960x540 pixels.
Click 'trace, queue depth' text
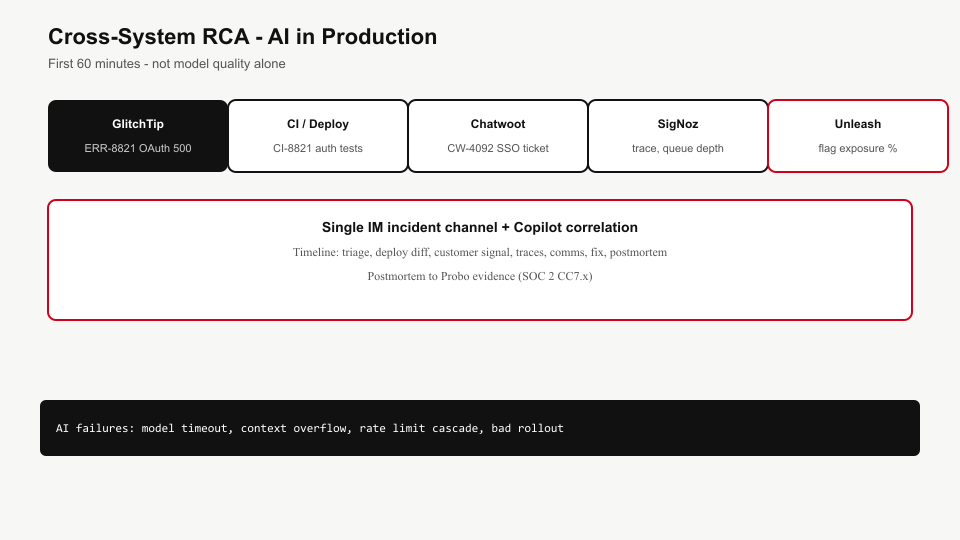point(678,148)
